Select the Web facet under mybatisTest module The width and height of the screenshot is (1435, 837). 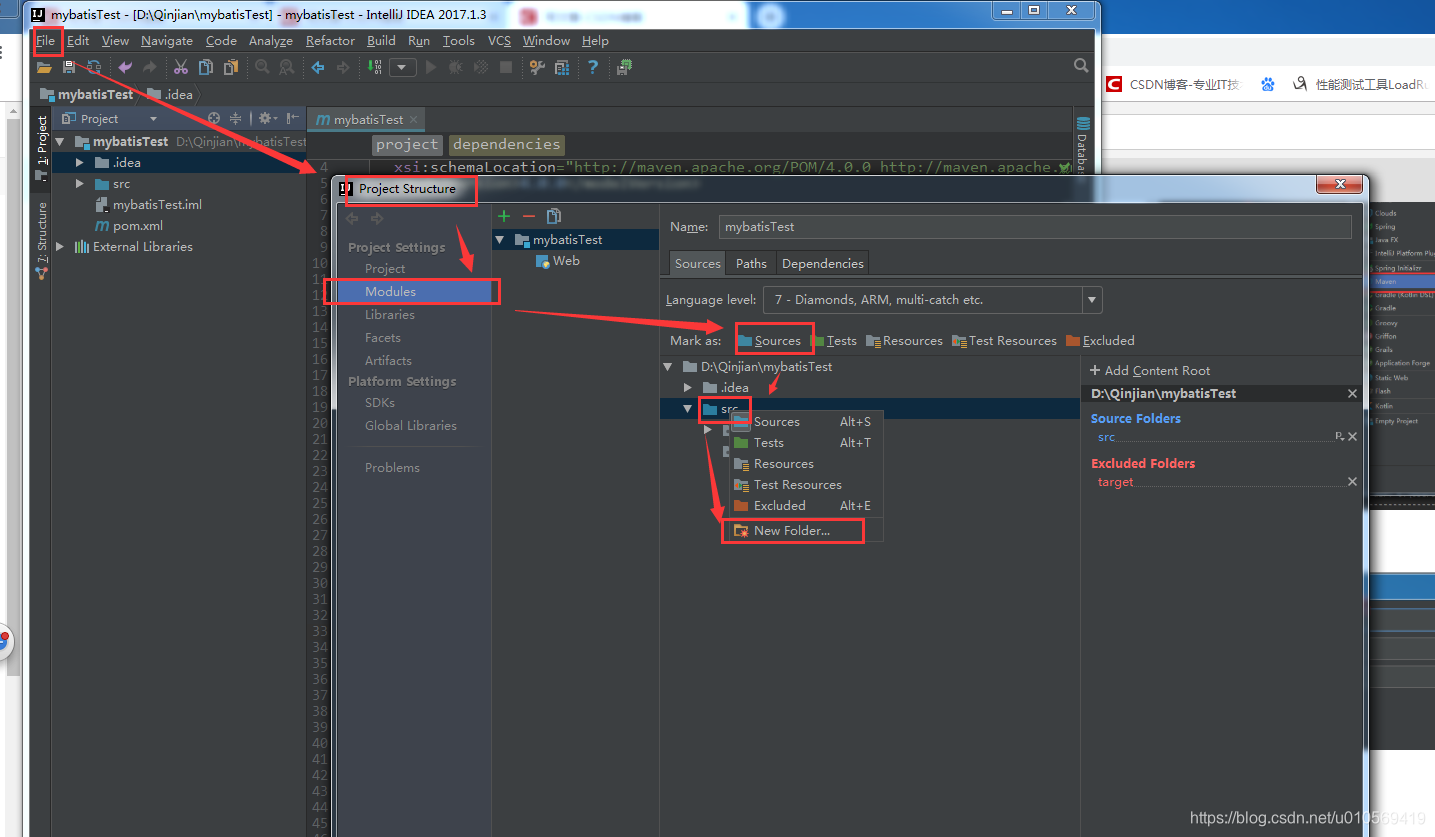click(557, 261)
